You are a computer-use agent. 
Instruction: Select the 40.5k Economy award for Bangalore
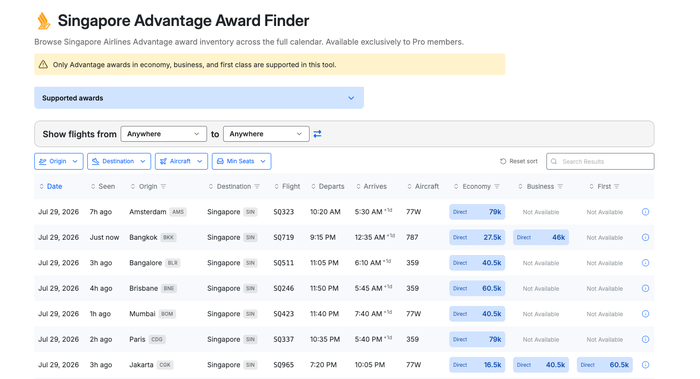coord(477,263)
